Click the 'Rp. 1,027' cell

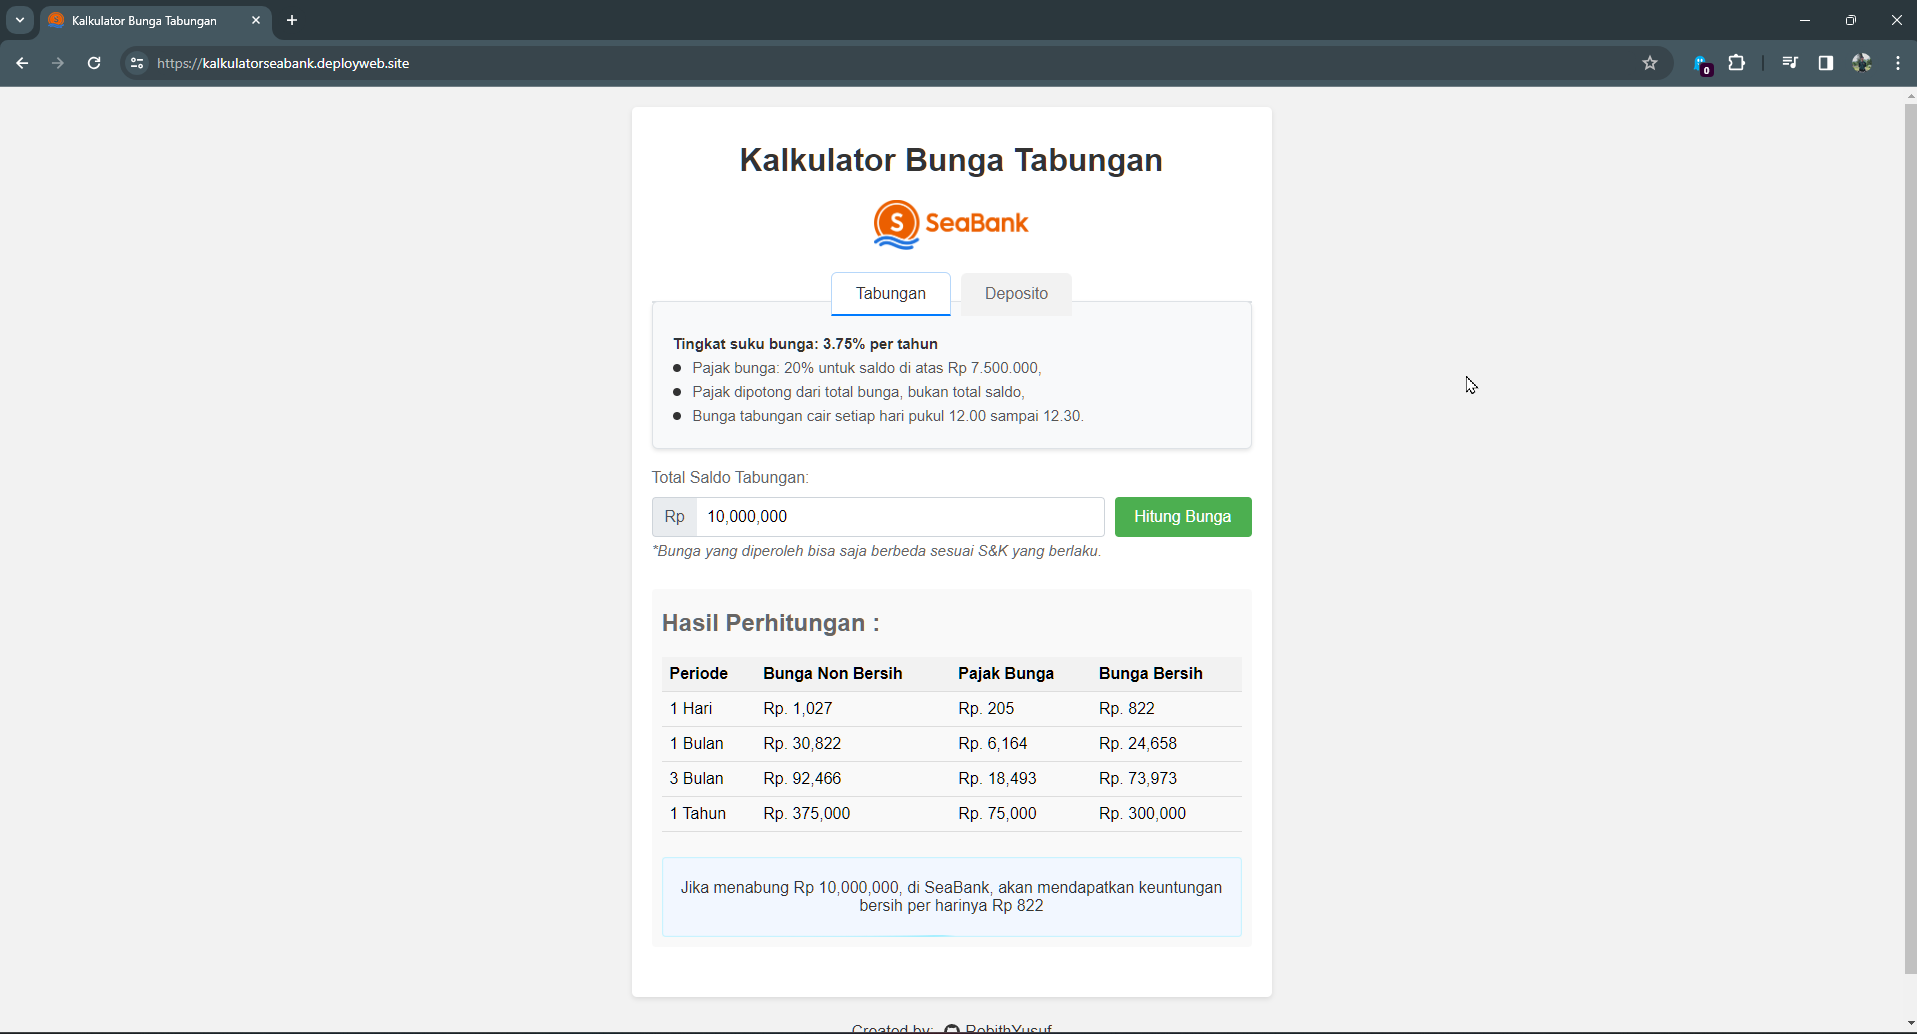coord(798,709)
